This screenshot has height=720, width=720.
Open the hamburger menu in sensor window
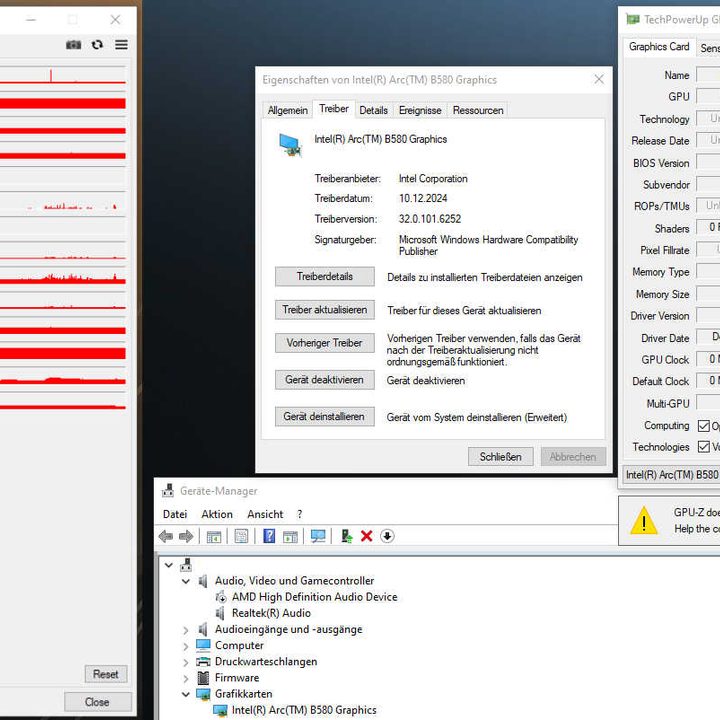coord(121,45)
